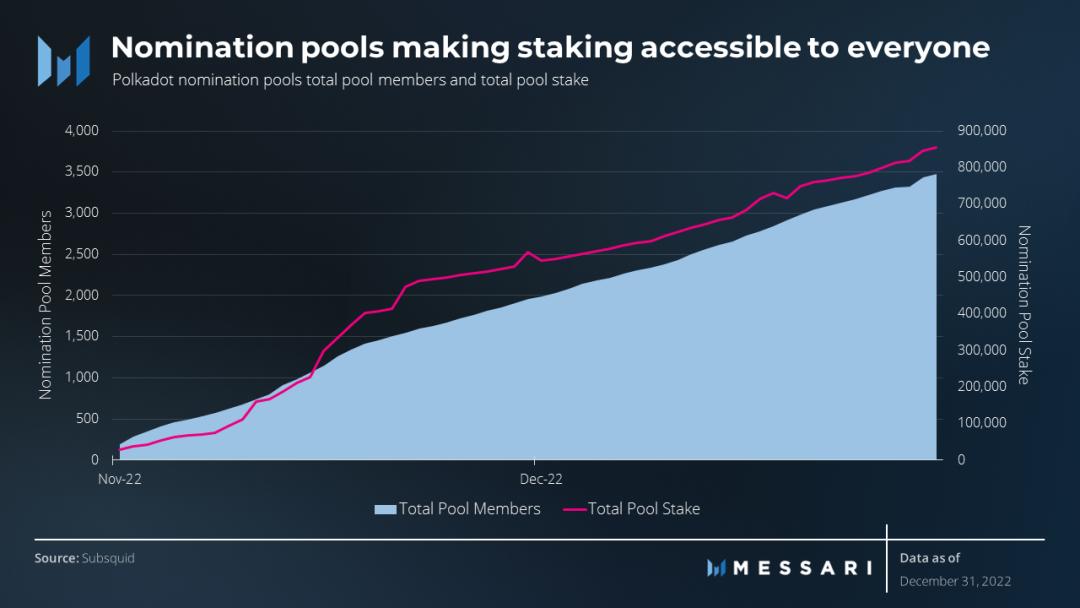Click the Nov-22 x-axis label

120,479
